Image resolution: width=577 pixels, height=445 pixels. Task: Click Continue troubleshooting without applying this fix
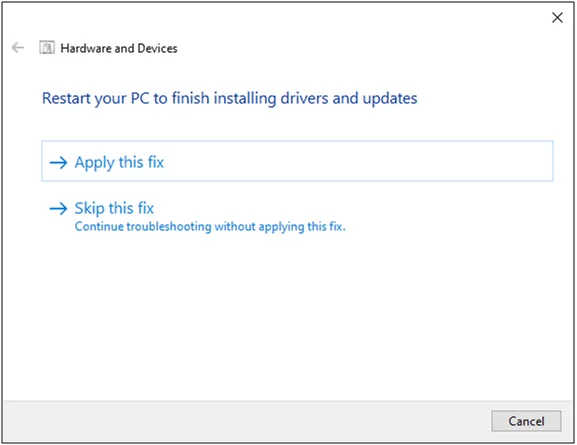[x=210, y=226]
